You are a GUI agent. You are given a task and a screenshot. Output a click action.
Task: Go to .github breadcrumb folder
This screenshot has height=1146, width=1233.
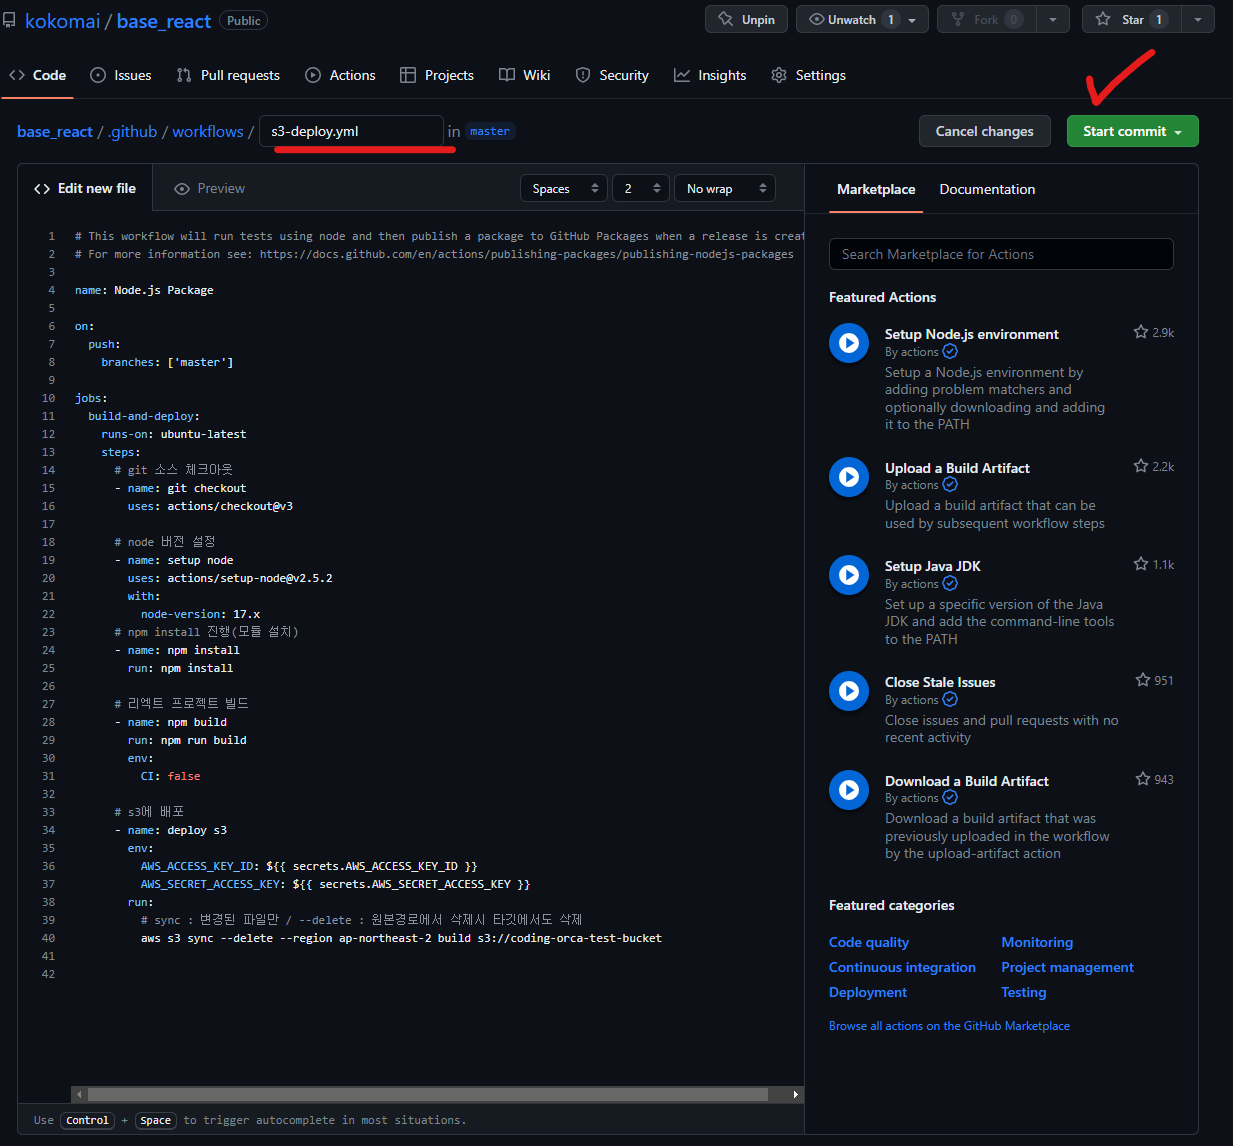(133, 131)
